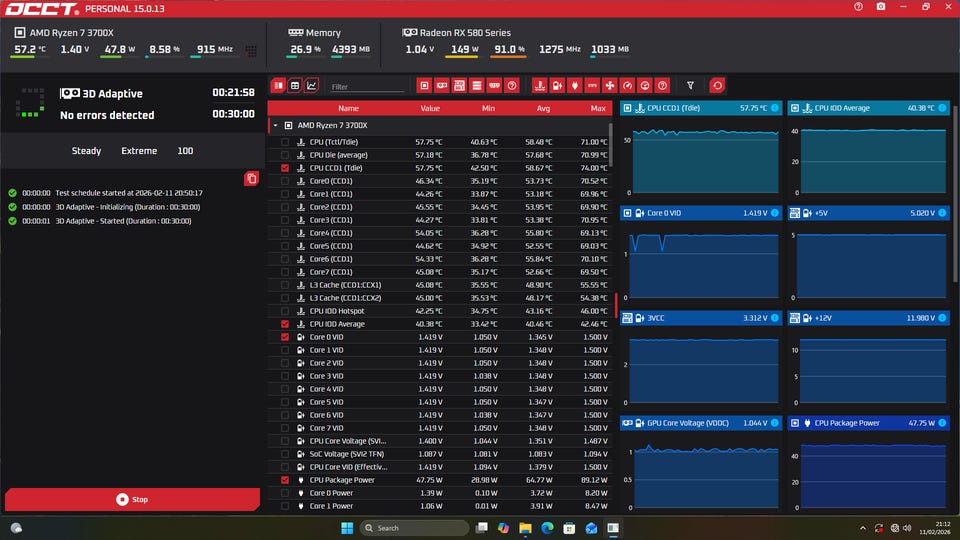Image resolution: width=960 pixels, height=540 pixels.
Task: Toggle voltage sensors filter icon
Action: [557, 86]
